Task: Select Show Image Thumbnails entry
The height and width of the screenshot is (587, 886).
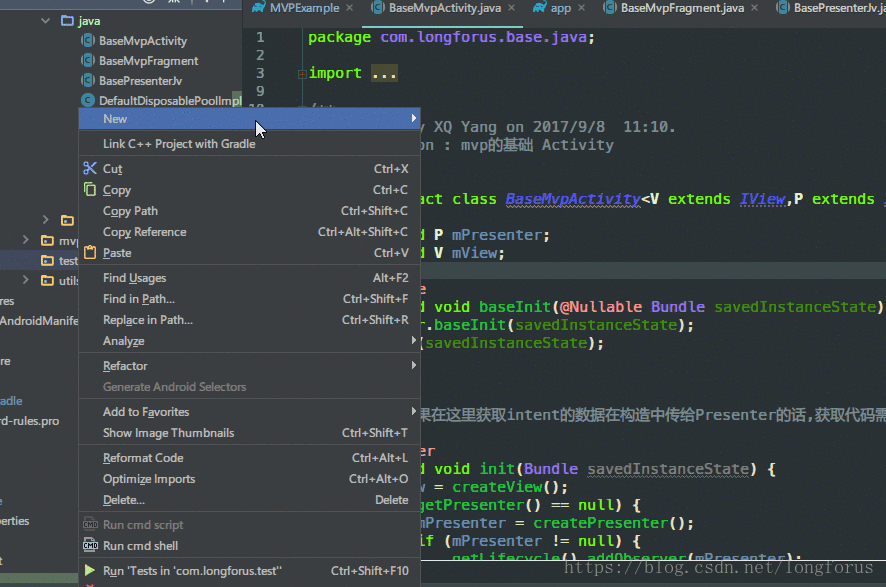Action: click(249, 433)
